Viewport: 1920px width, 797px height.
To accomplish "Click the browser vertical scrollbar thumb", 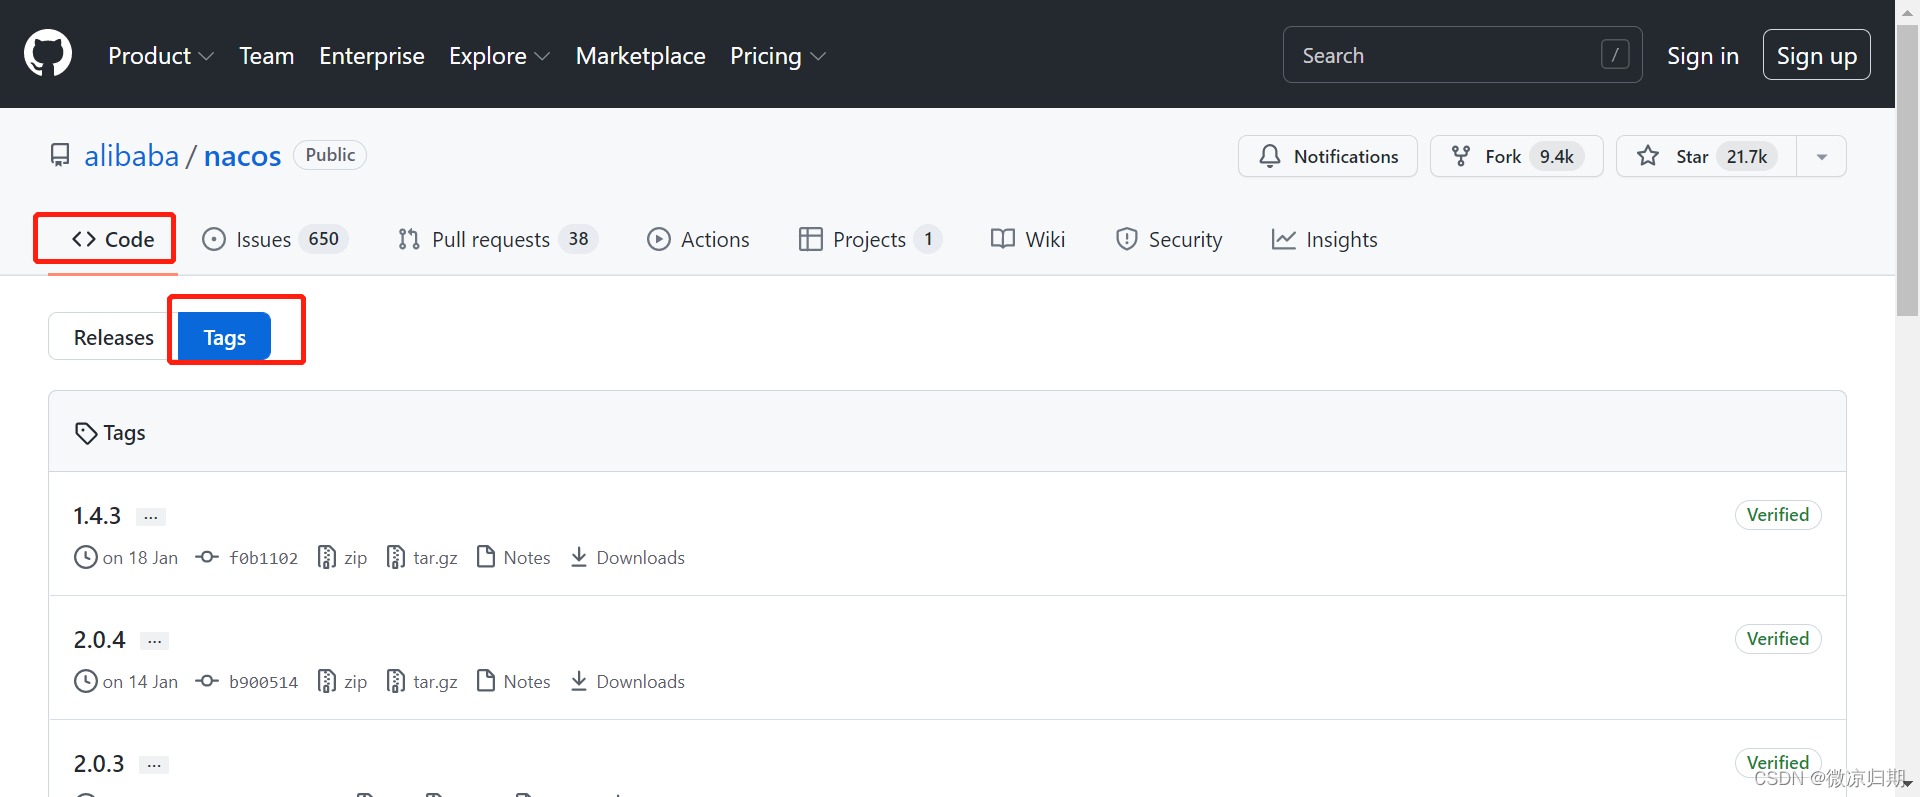I will pyautogui.click(x=1907, y=170).
